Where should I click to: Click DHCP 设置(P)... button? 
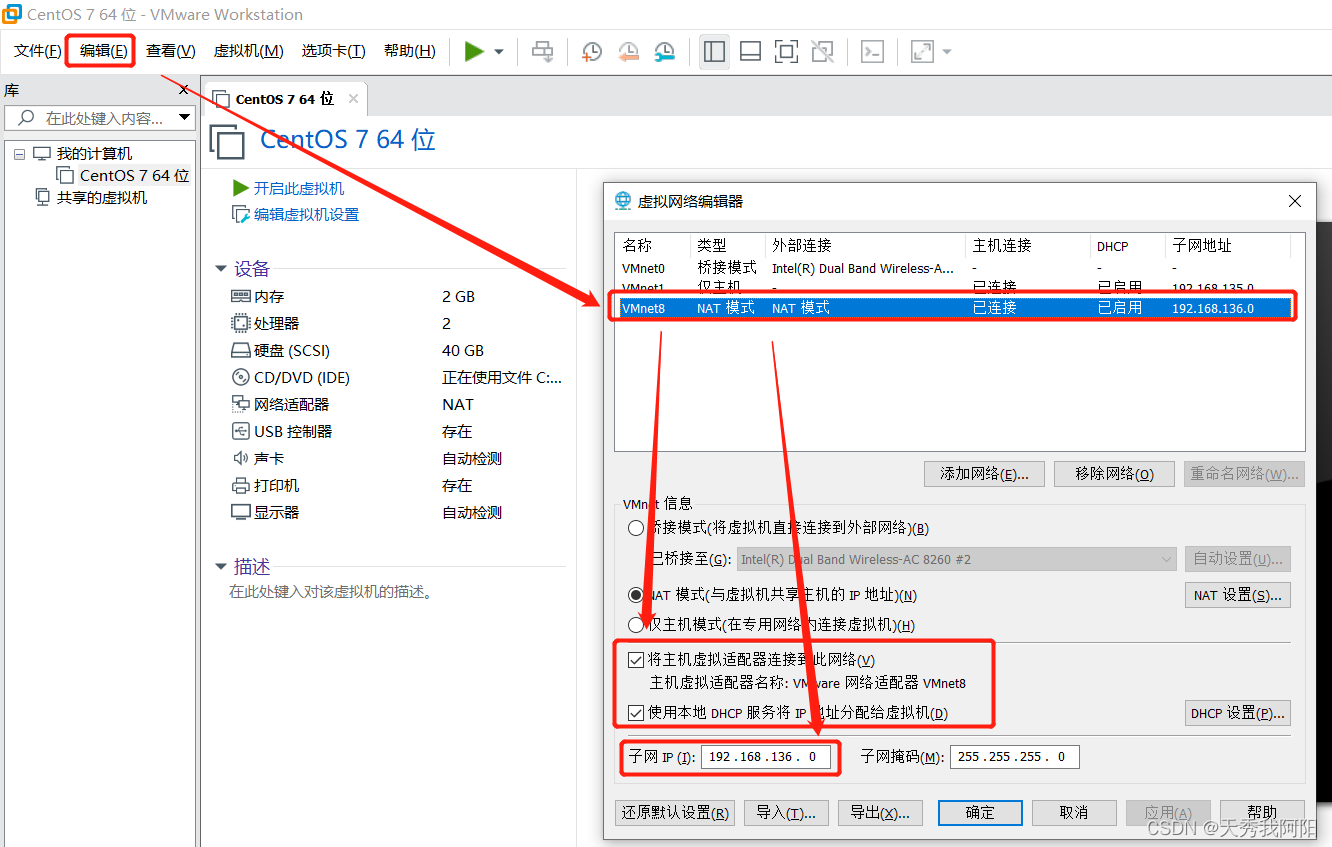(x=1238, y=713)
